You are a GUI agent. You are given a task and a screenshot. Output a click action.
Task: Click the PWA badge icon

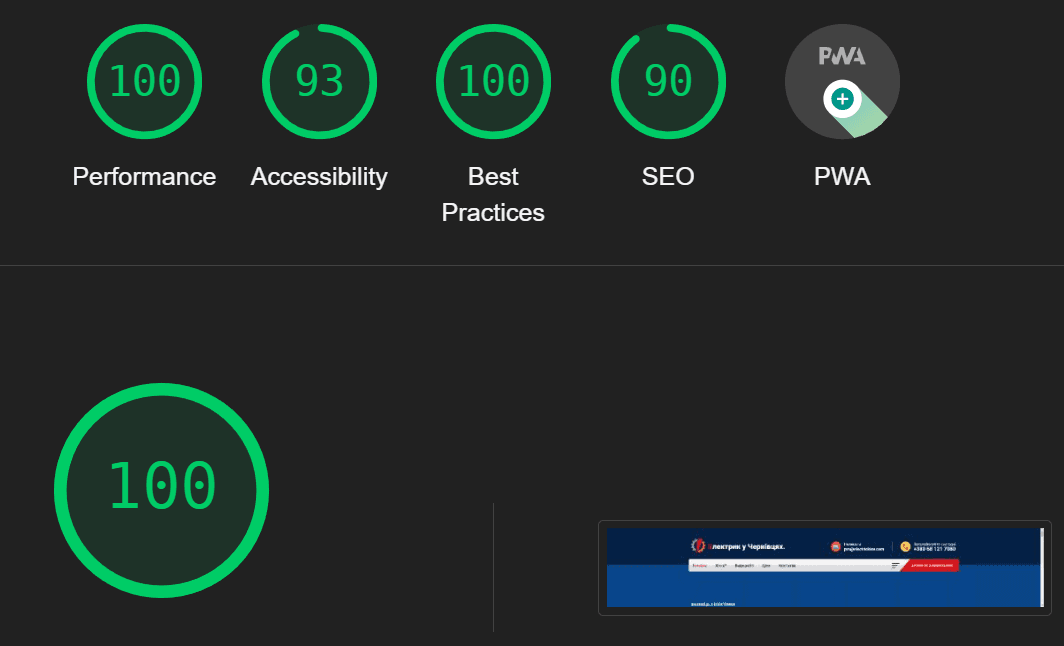point(842,81)
